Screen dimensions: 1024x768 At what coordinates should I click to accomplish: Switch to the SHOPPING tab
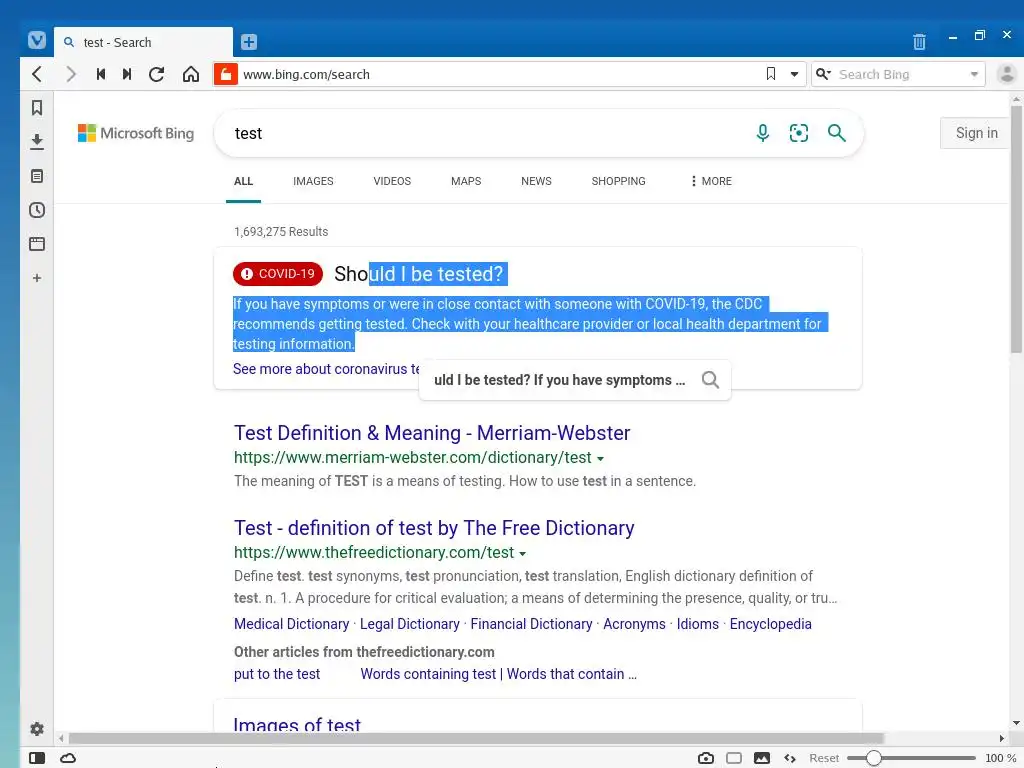[x=618, y=182]
